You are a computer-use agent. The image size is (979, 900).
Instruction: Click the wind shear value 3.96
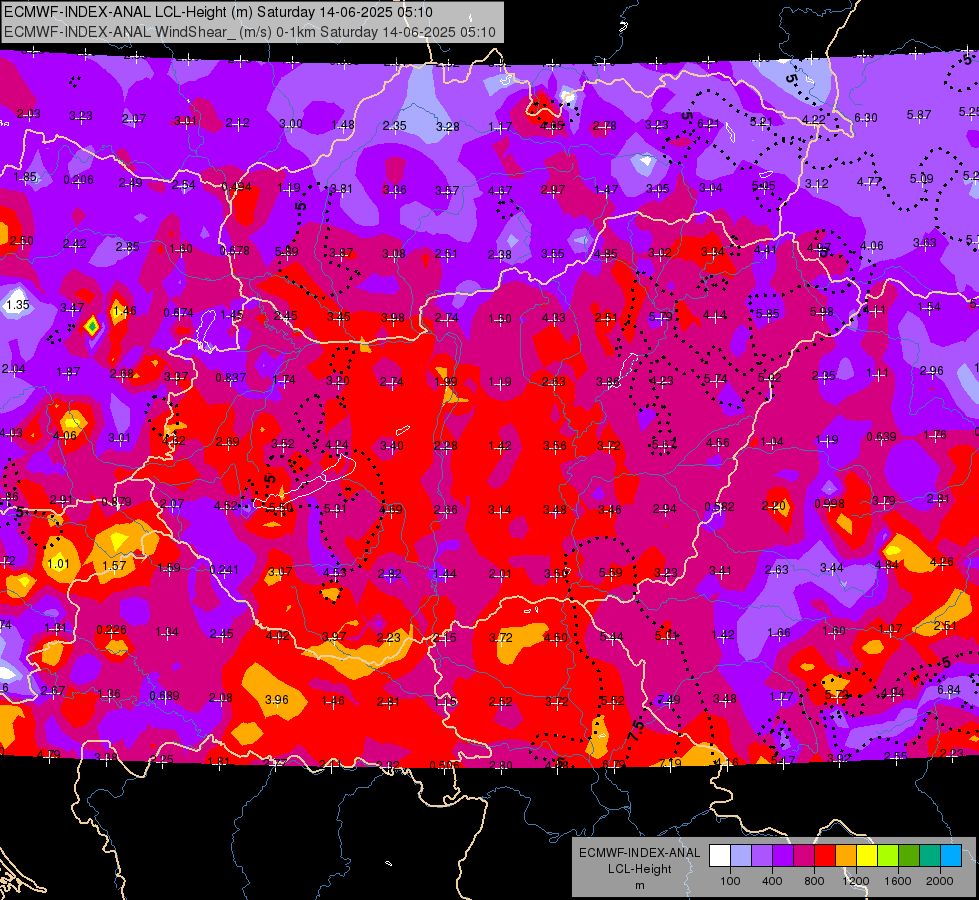277,700
